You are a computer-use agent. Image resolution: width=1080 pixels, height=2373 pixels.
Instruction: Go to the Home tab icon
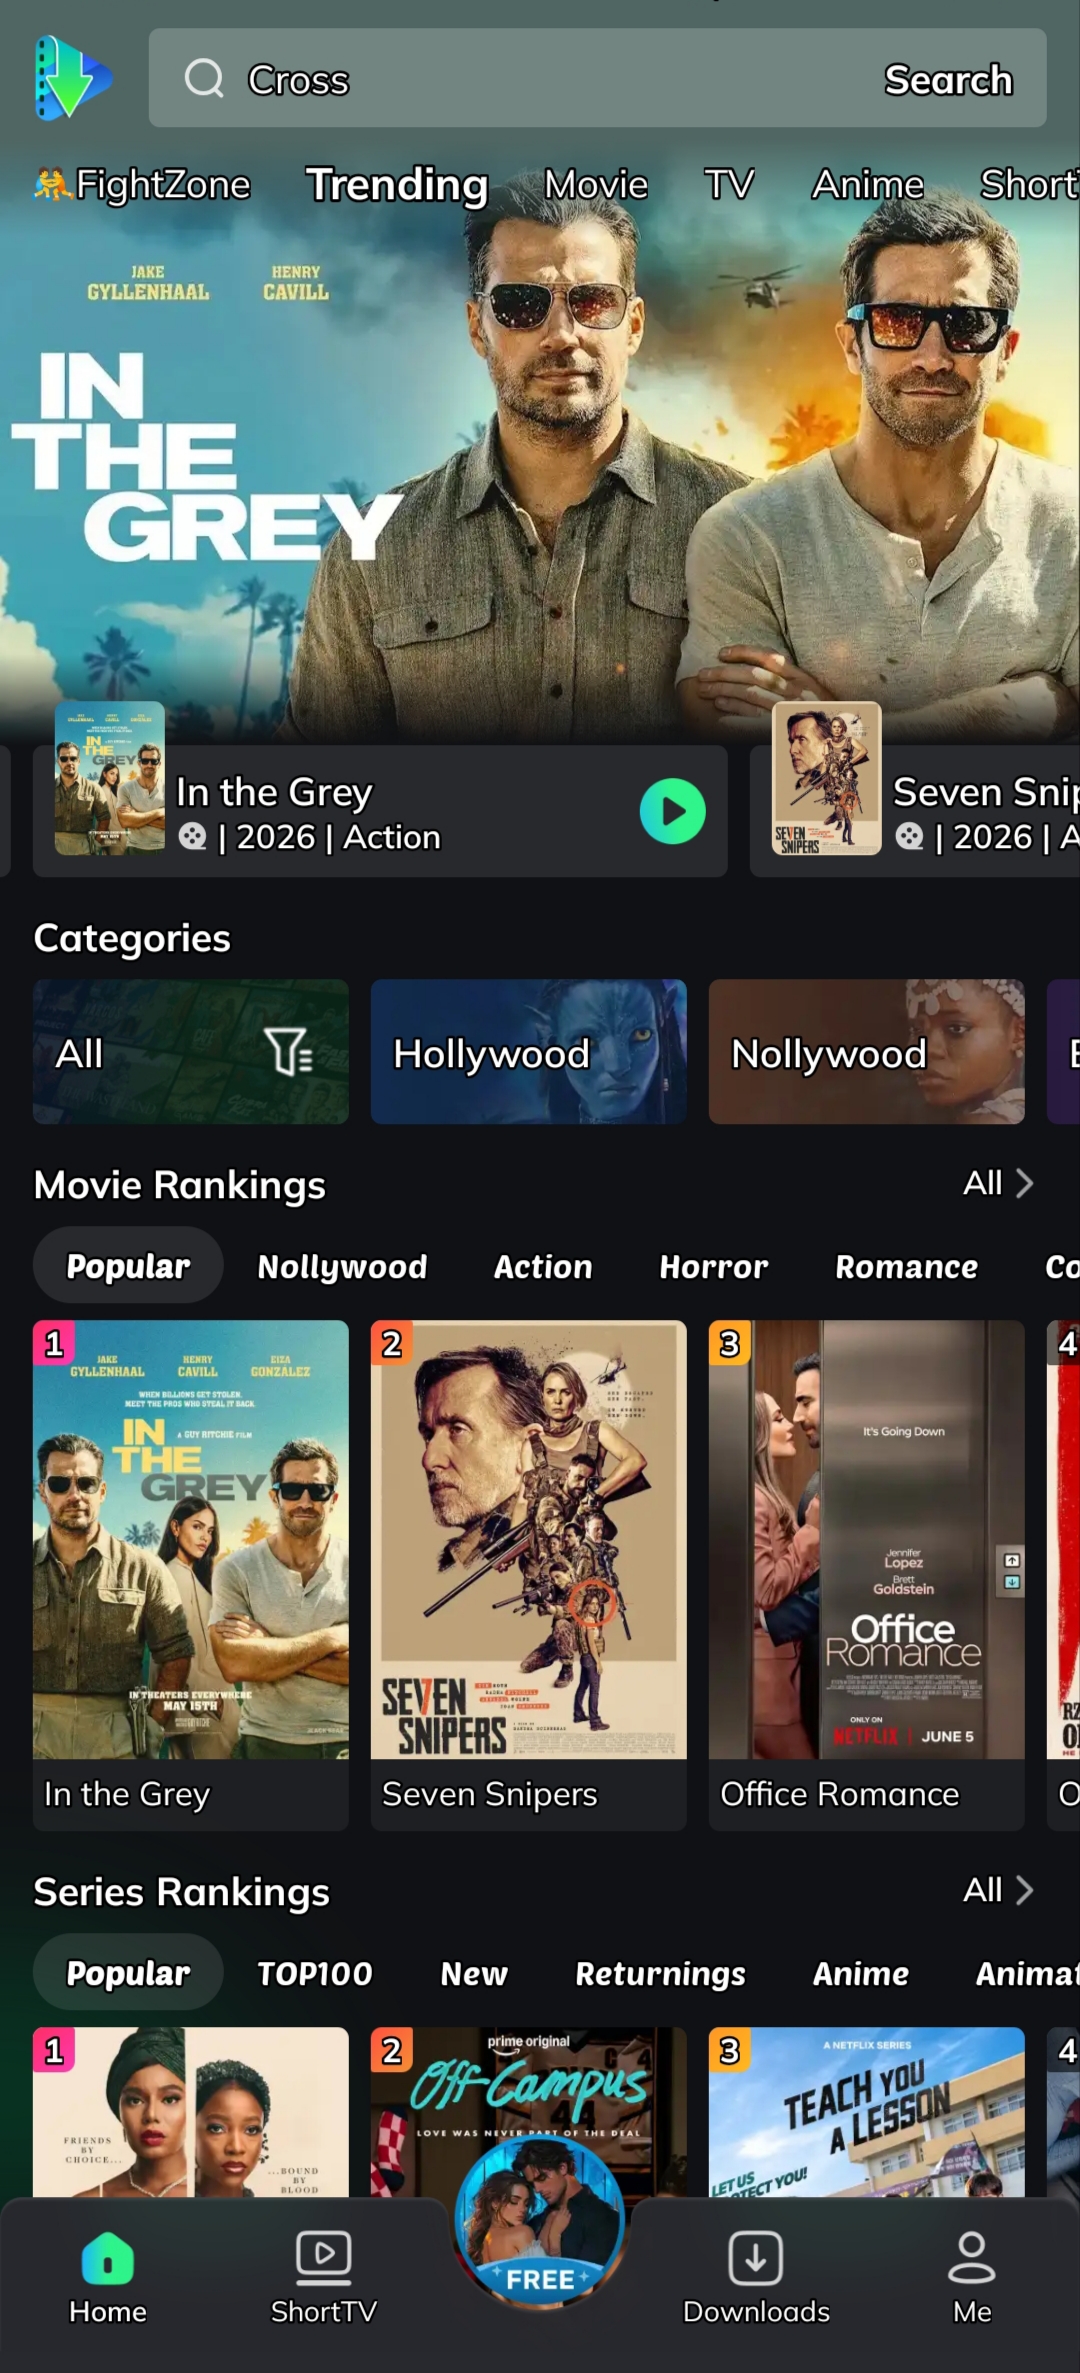click(108, 2259)
